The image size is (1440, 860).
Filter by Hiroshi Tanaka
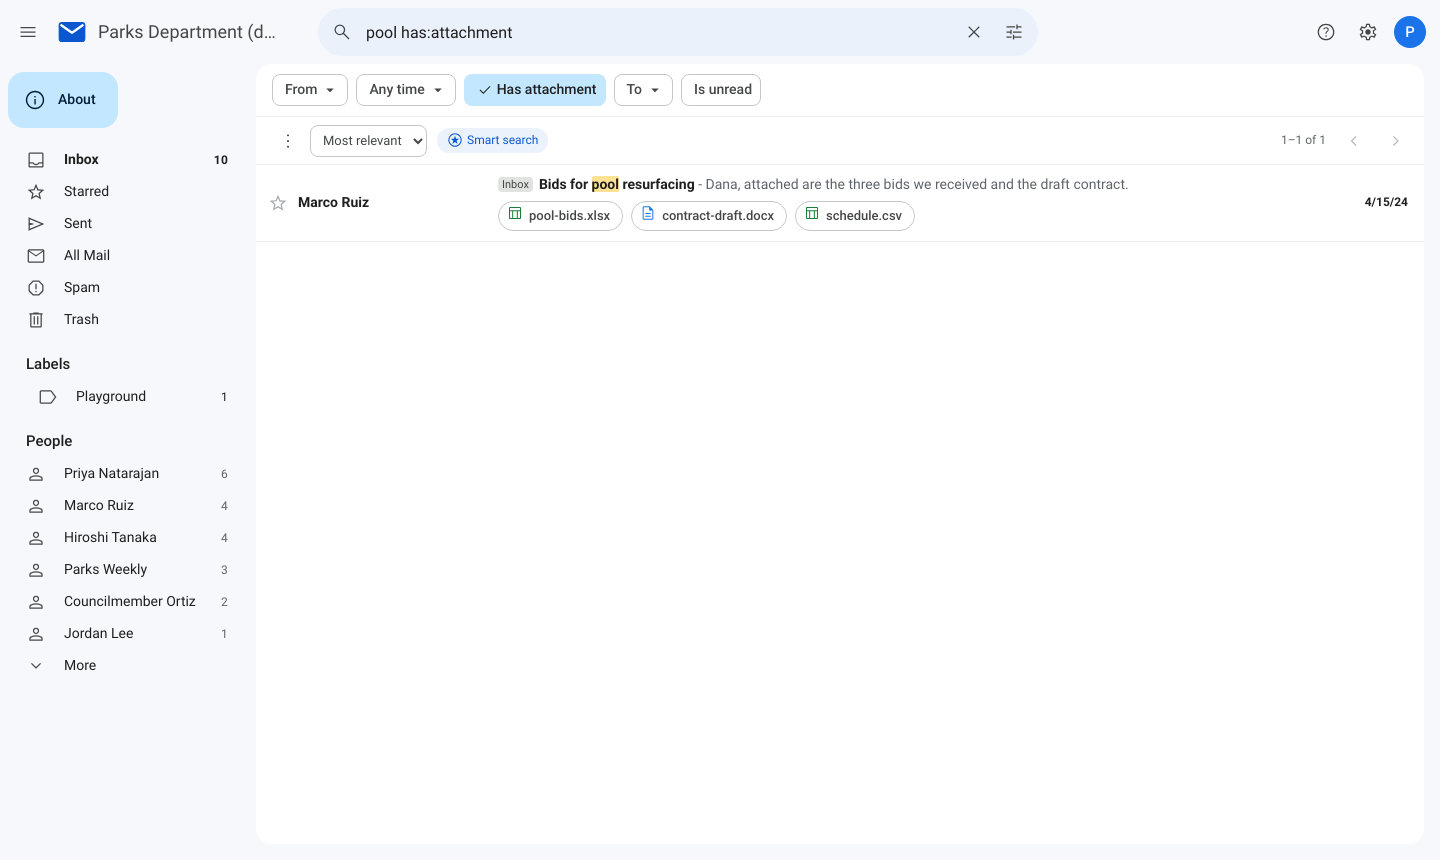point(128,538)
